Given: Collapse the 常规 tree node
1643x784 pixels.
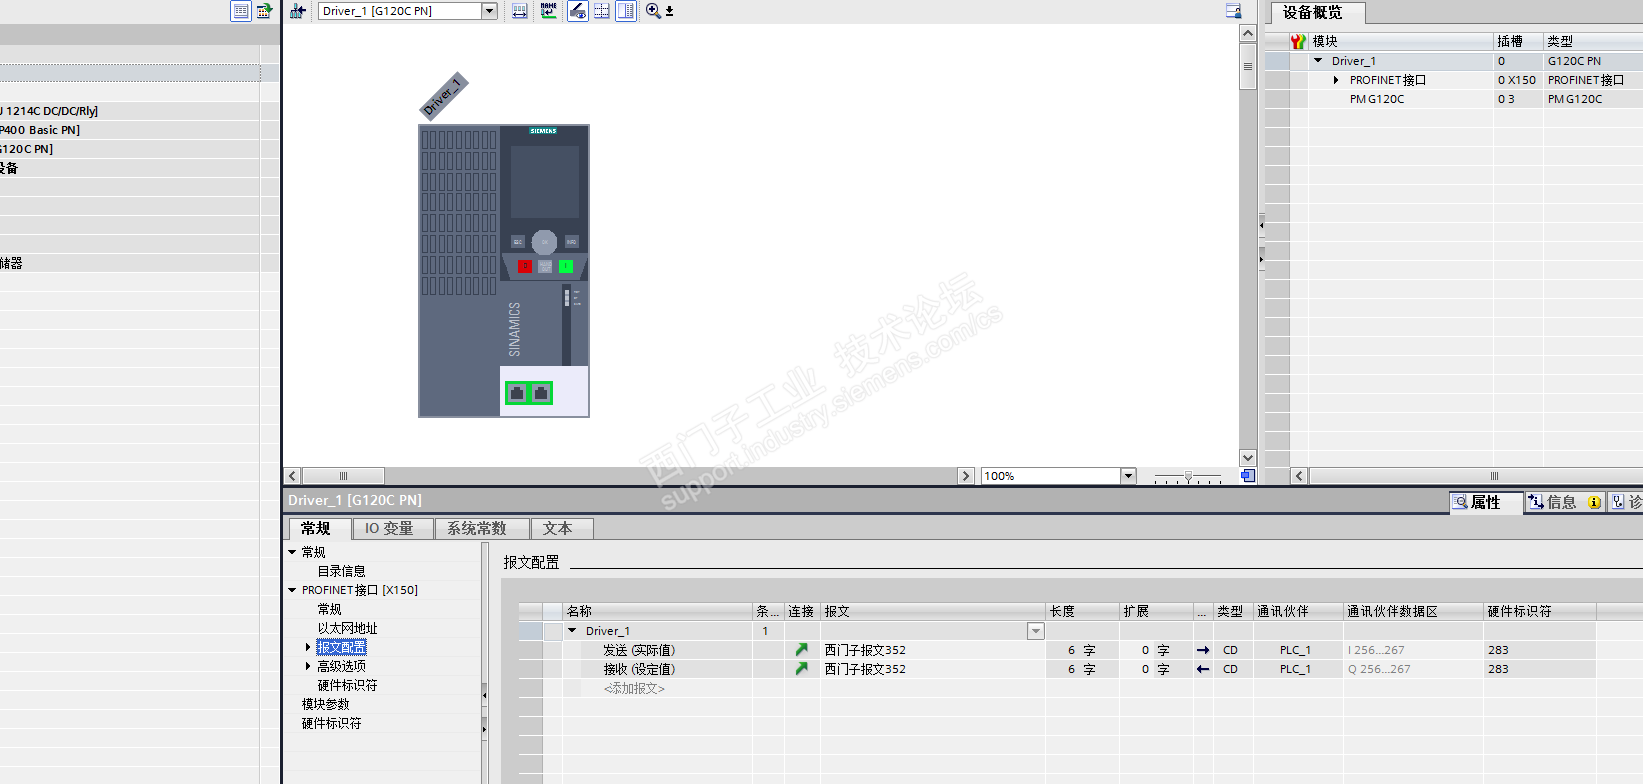Looking at the screenshot, I should click(x=293, y=552).
